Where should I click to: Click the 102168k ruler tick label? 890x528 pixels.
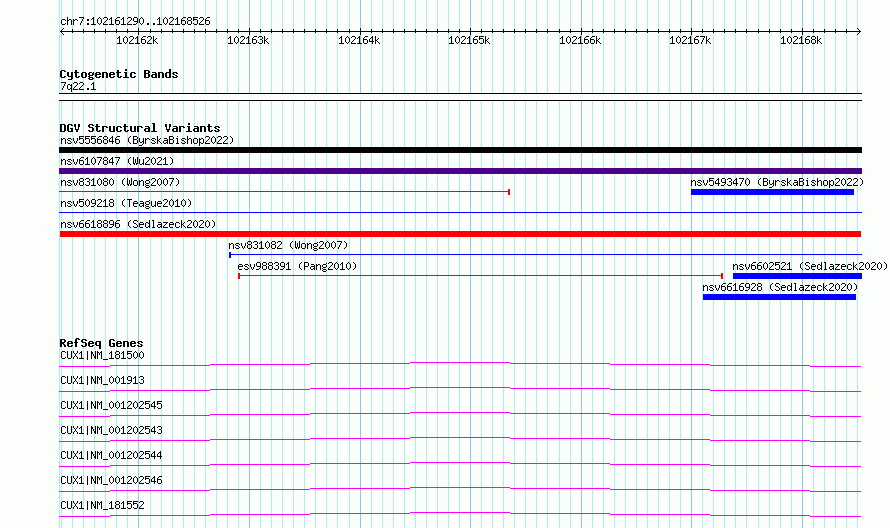[801, 40]
